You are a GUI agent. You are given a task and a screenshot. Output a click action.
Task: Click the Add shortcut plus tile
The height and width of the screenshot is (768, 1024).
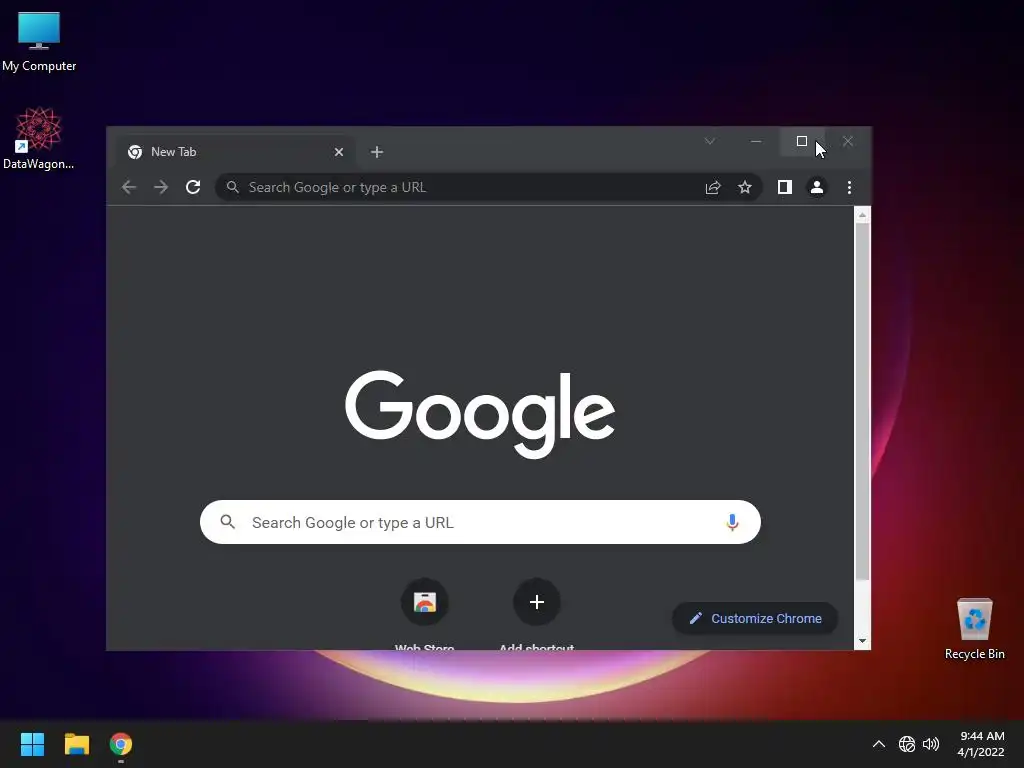537,602
